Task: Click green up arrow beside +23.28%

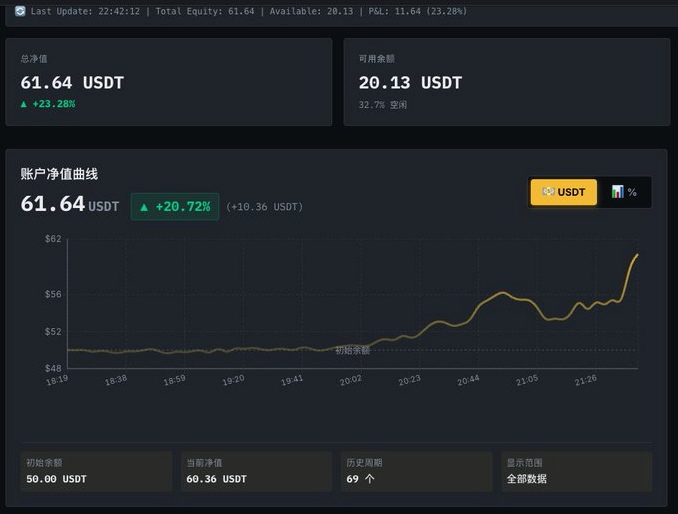Action: (24, 104)
